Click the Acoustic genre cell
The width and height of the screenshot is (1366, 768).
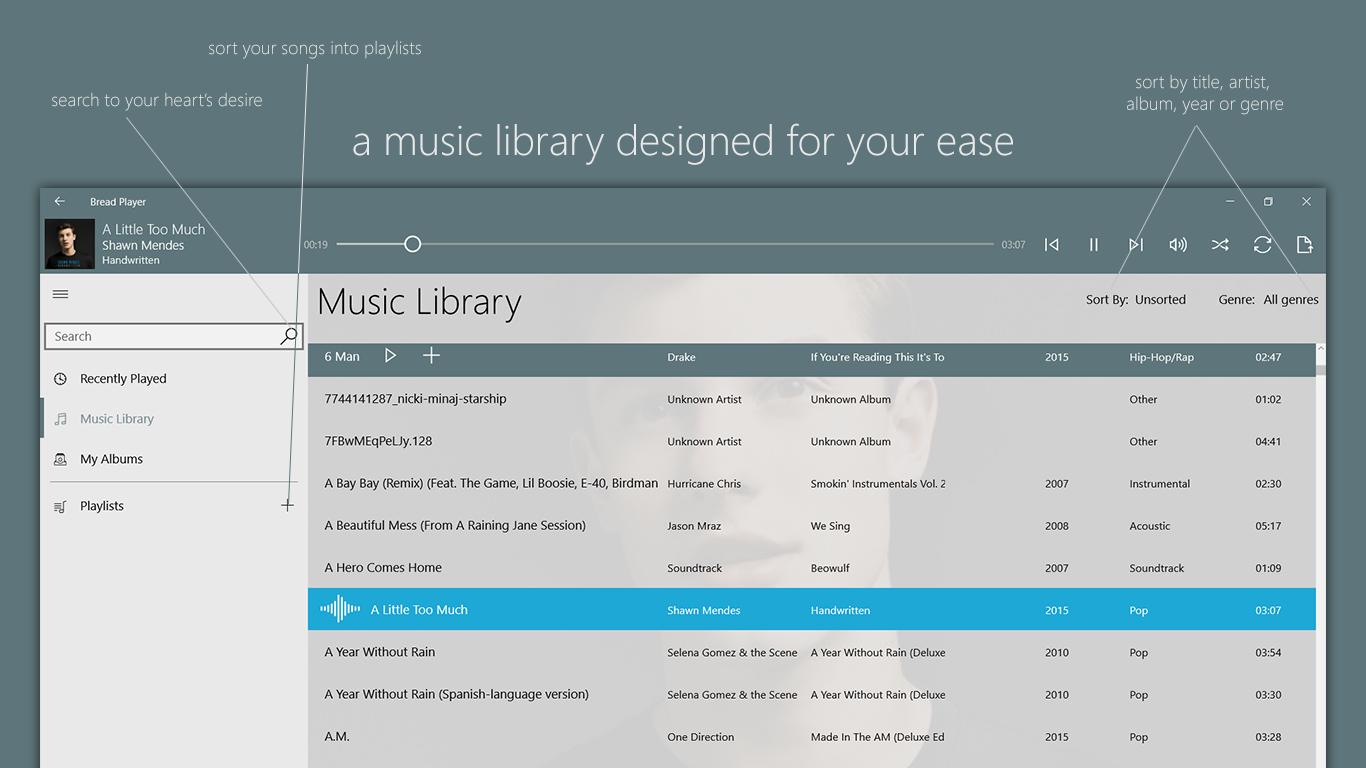[x=1149, y=526]
